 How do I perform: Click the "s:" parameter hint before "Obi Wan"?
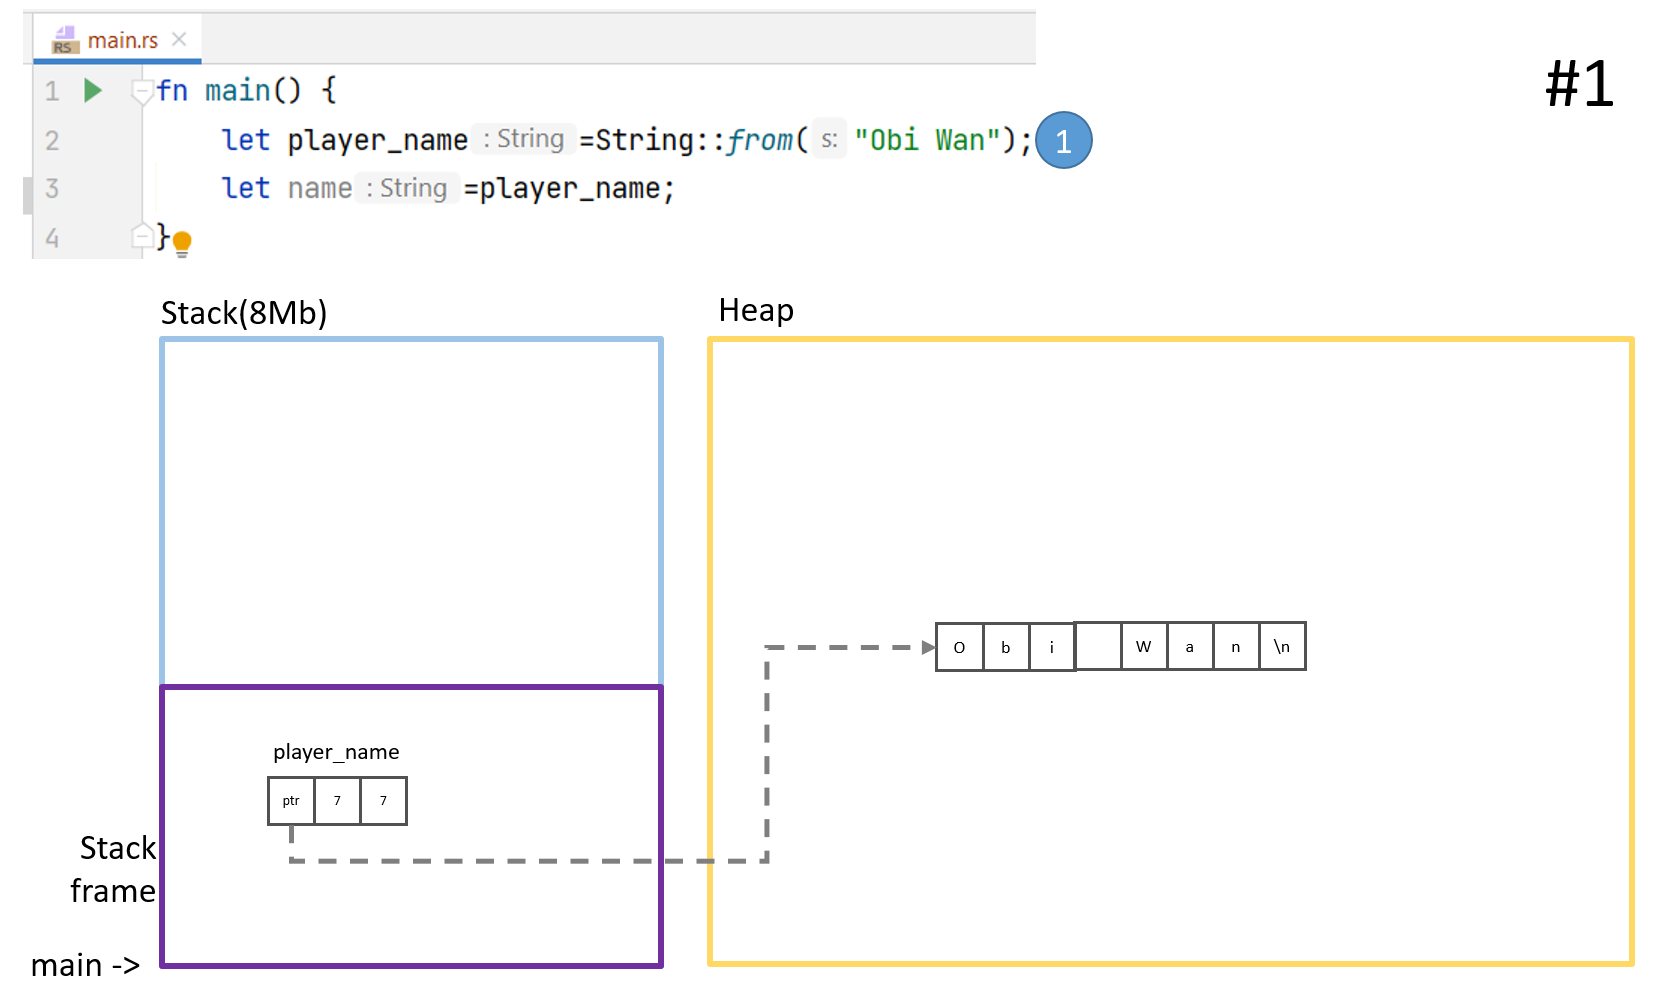point(829,140)
